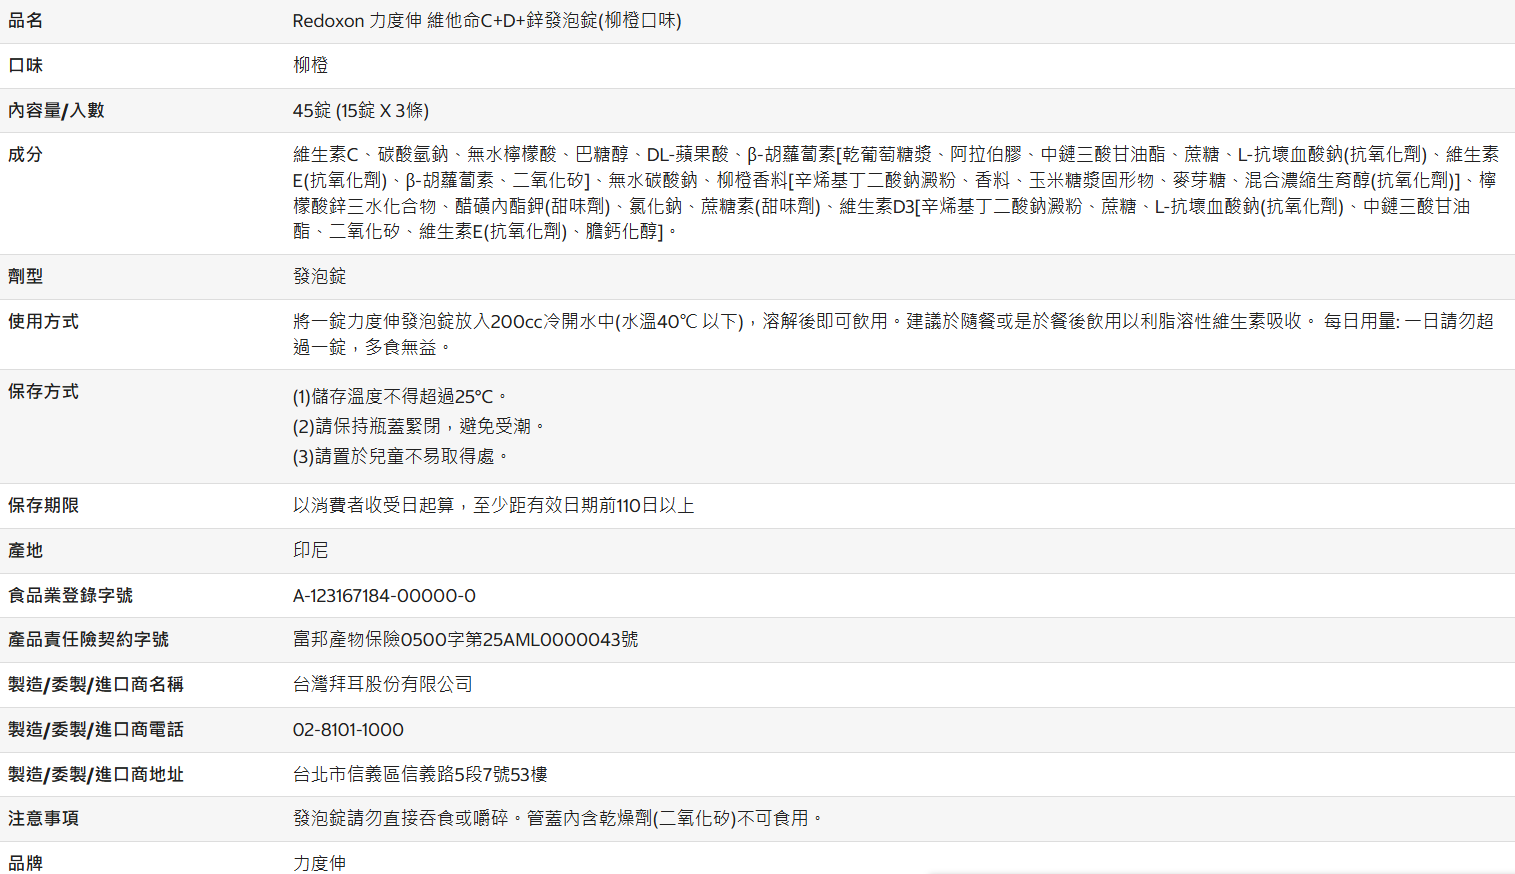Click the 45錠 (15錠 X 3條) quantity text
Screen dimensions: 1515x874
360,110
